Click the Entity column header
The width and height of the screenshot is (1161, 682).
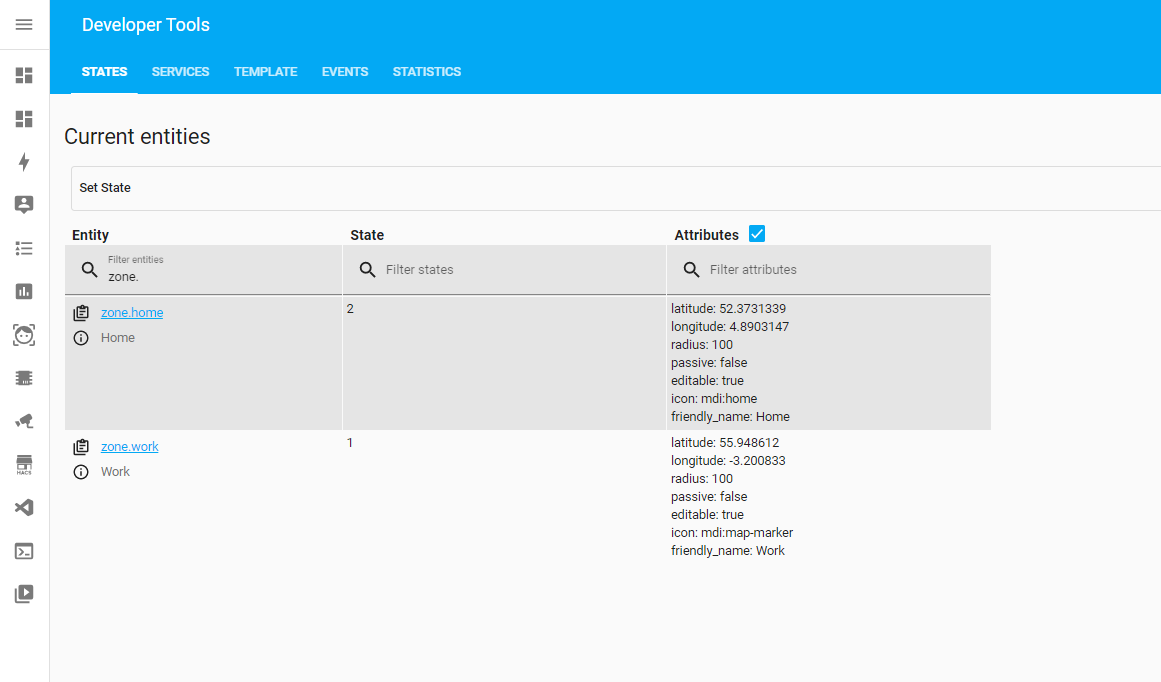90,235
